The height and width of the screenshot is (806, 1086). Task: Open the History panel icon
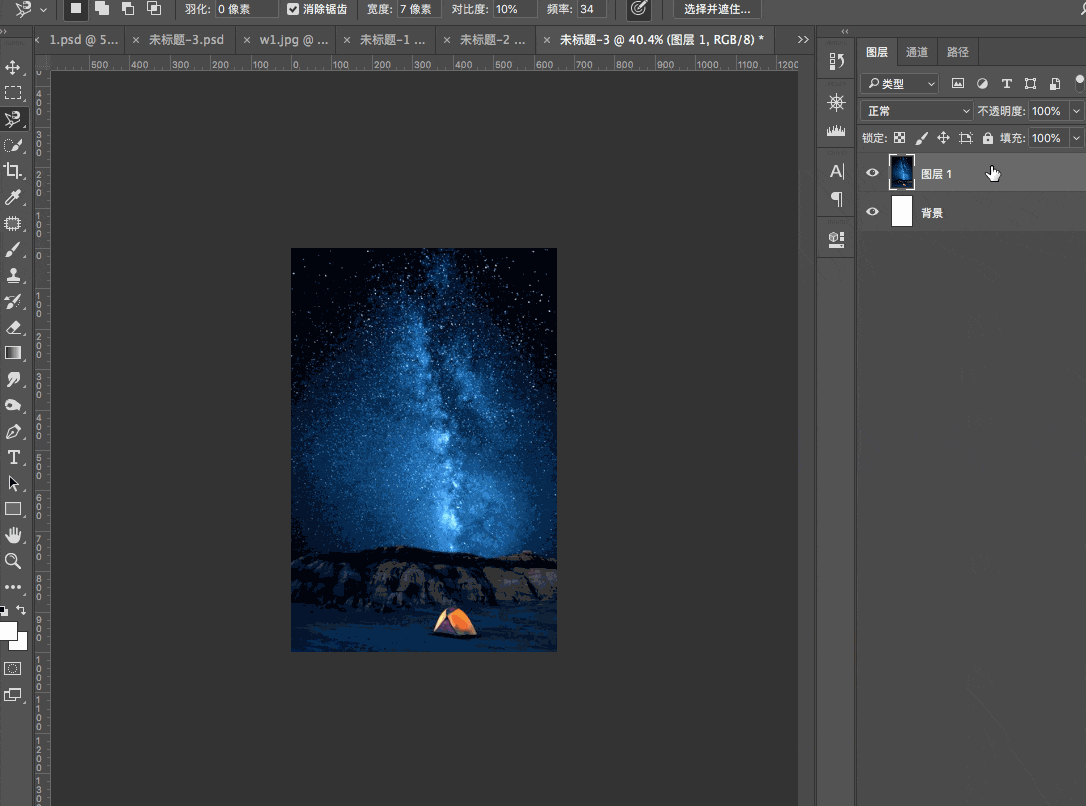(837, 61)
